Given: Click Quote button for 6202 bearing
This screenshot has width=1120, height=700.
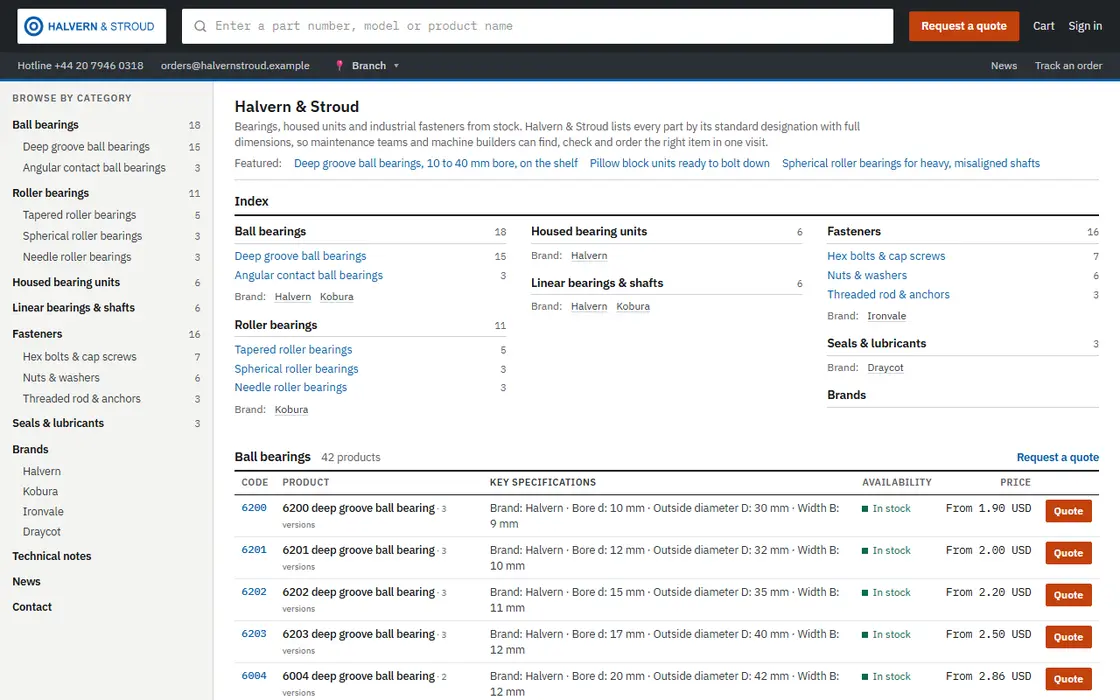Looking at the screenshot, I should (1069, 595).
